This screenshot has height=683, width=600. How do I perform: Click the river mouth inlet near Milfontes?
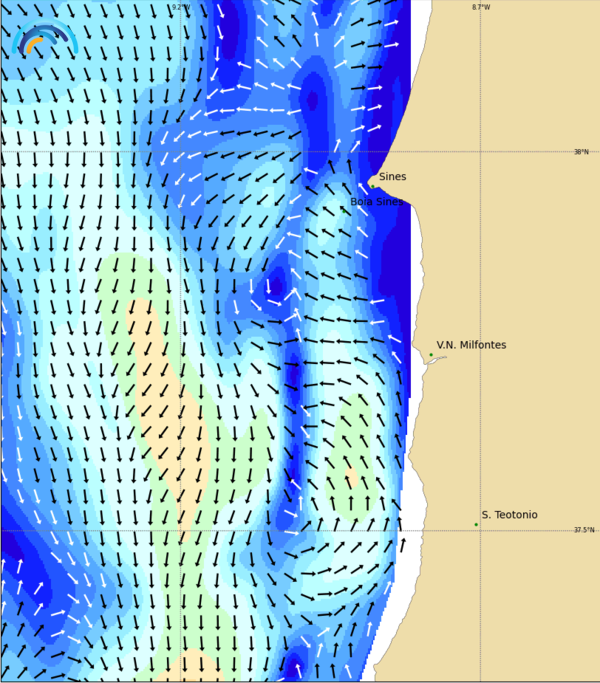(437, 360)
